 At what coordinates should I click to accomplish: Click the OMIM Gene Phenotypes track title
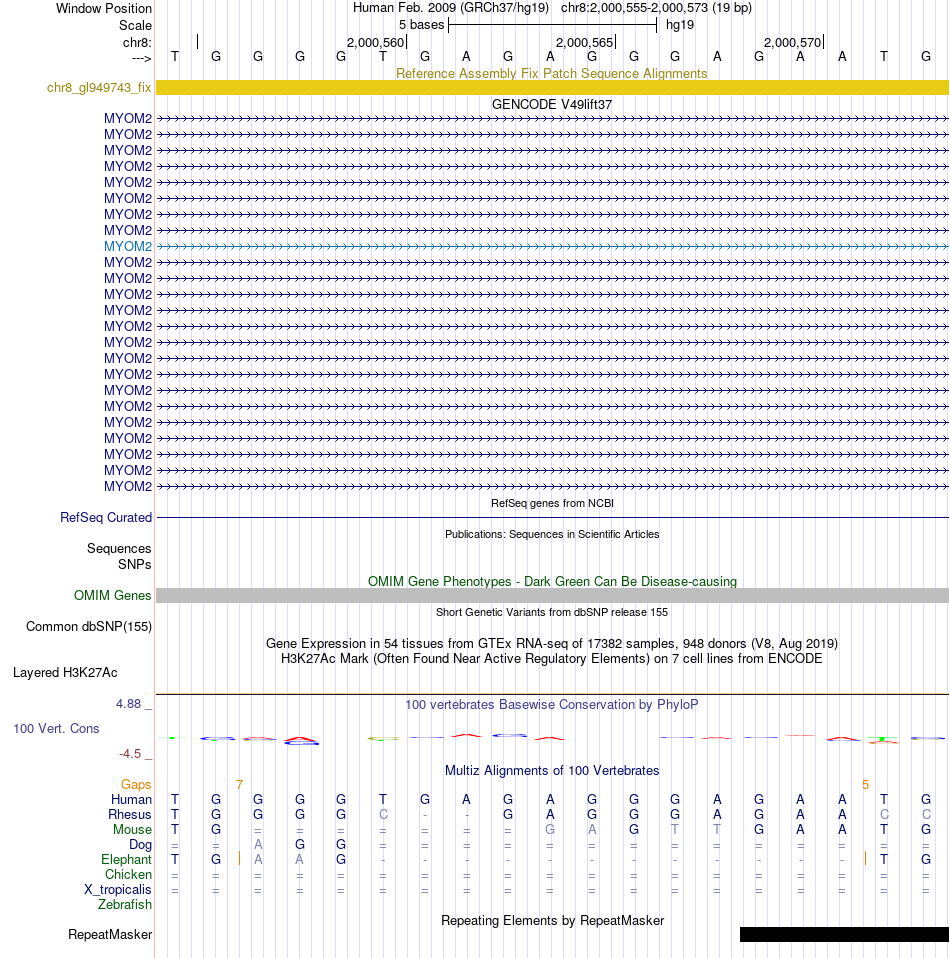(x=552, y=582)
